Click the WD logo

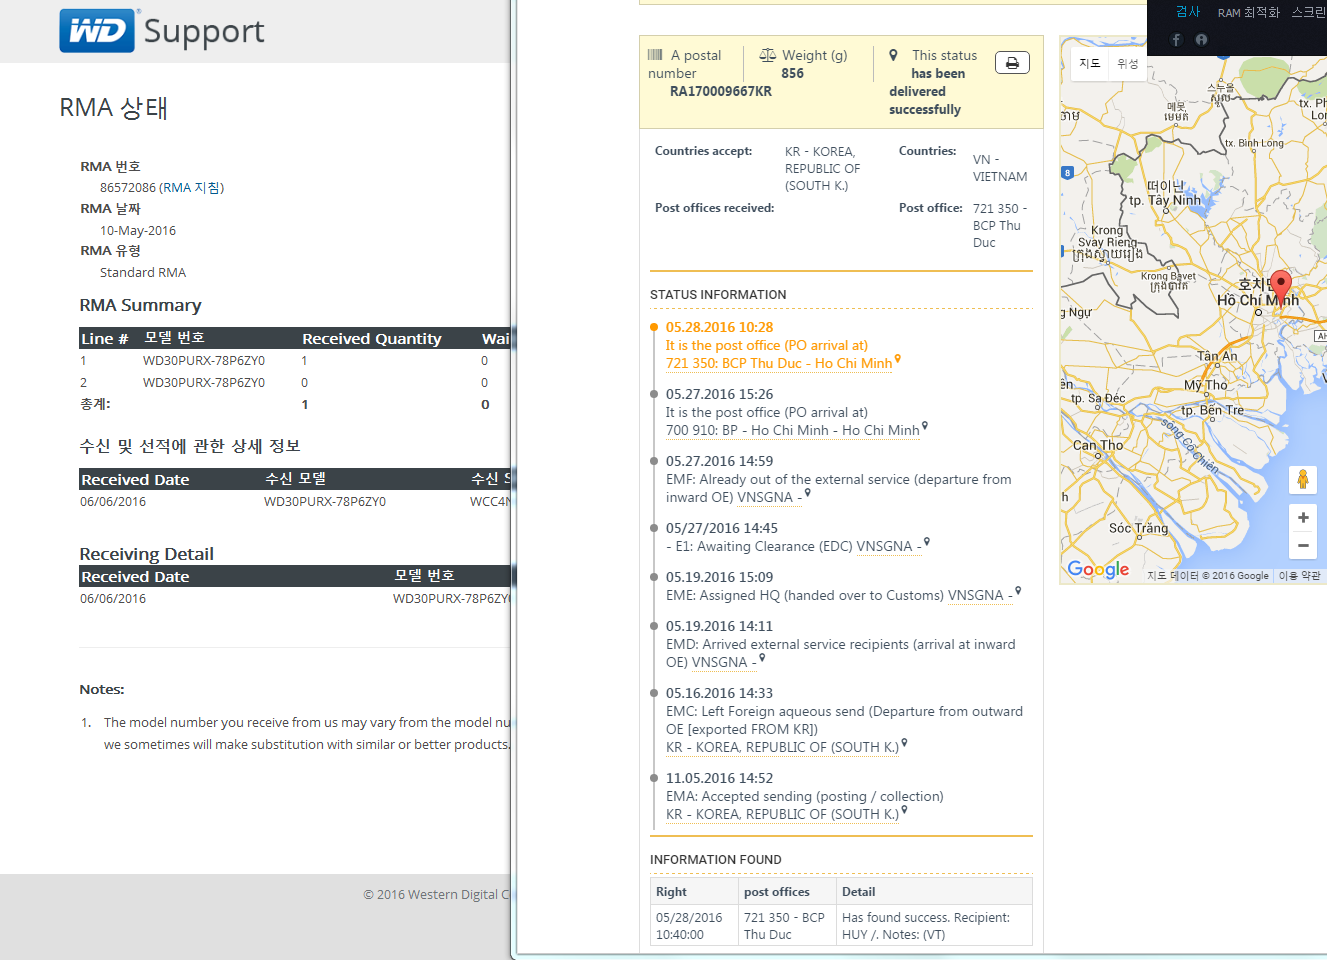point(97,31)
